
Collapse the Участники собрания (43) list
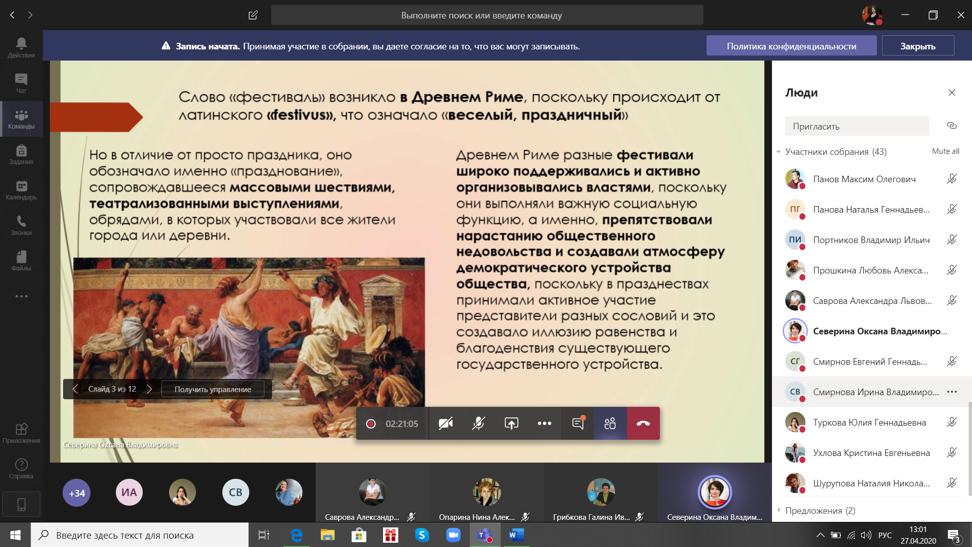[779, 152]
